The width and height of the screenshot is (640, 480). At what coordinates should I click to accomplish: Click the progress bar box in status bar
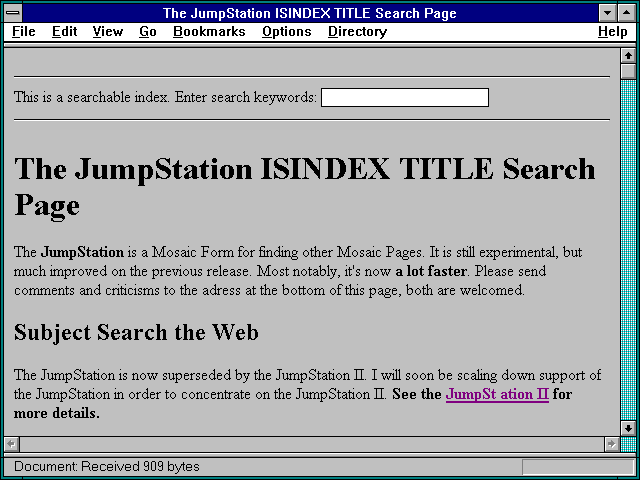click(x=578, y=466)
